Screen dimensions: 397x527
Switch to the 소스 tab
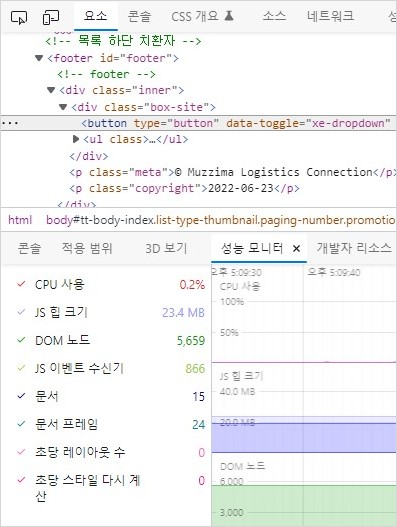pos(274,16)
